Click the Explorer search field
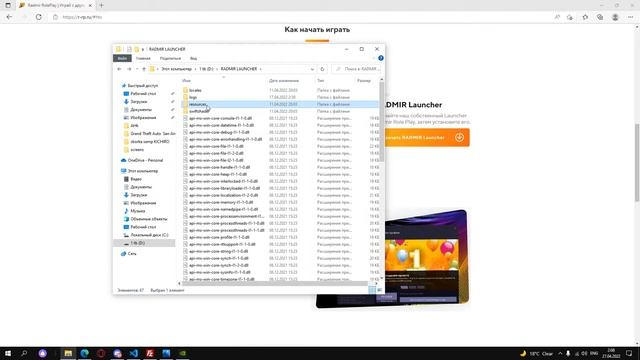This screenshot has height=360, width=640. pyautogui.click(x=356, y=69)
